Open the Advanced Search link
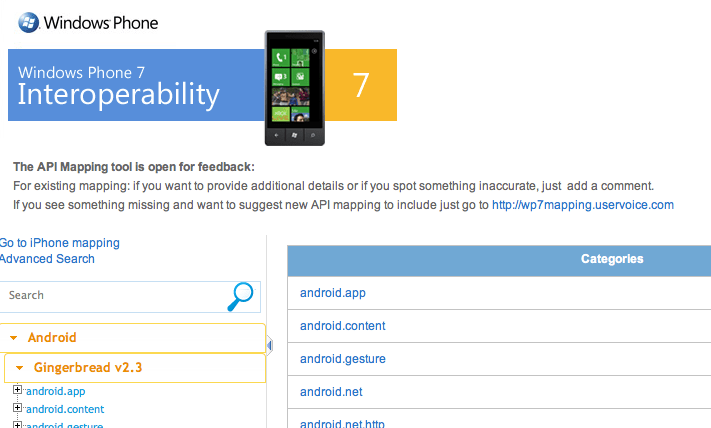Image resolution: width=711 pixels, height=428 pixels. pos(47,259)
